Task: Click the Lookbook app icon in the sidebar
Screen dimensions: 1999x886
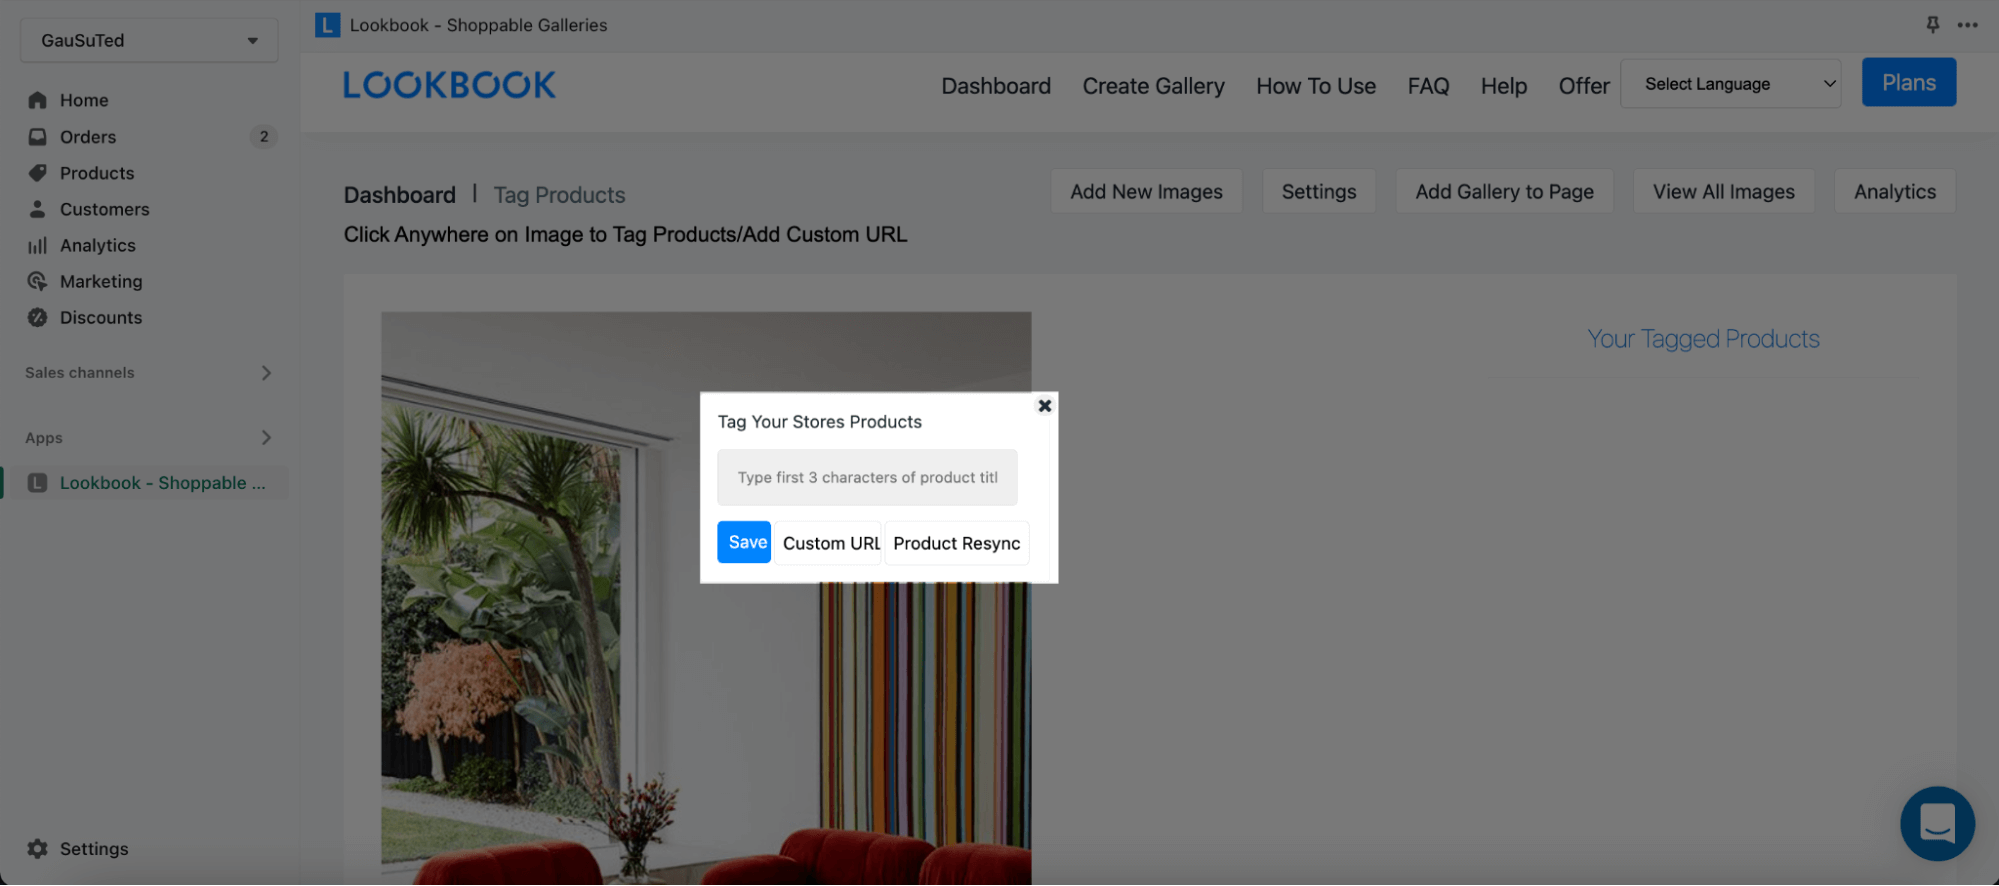Action: point(38,483)
